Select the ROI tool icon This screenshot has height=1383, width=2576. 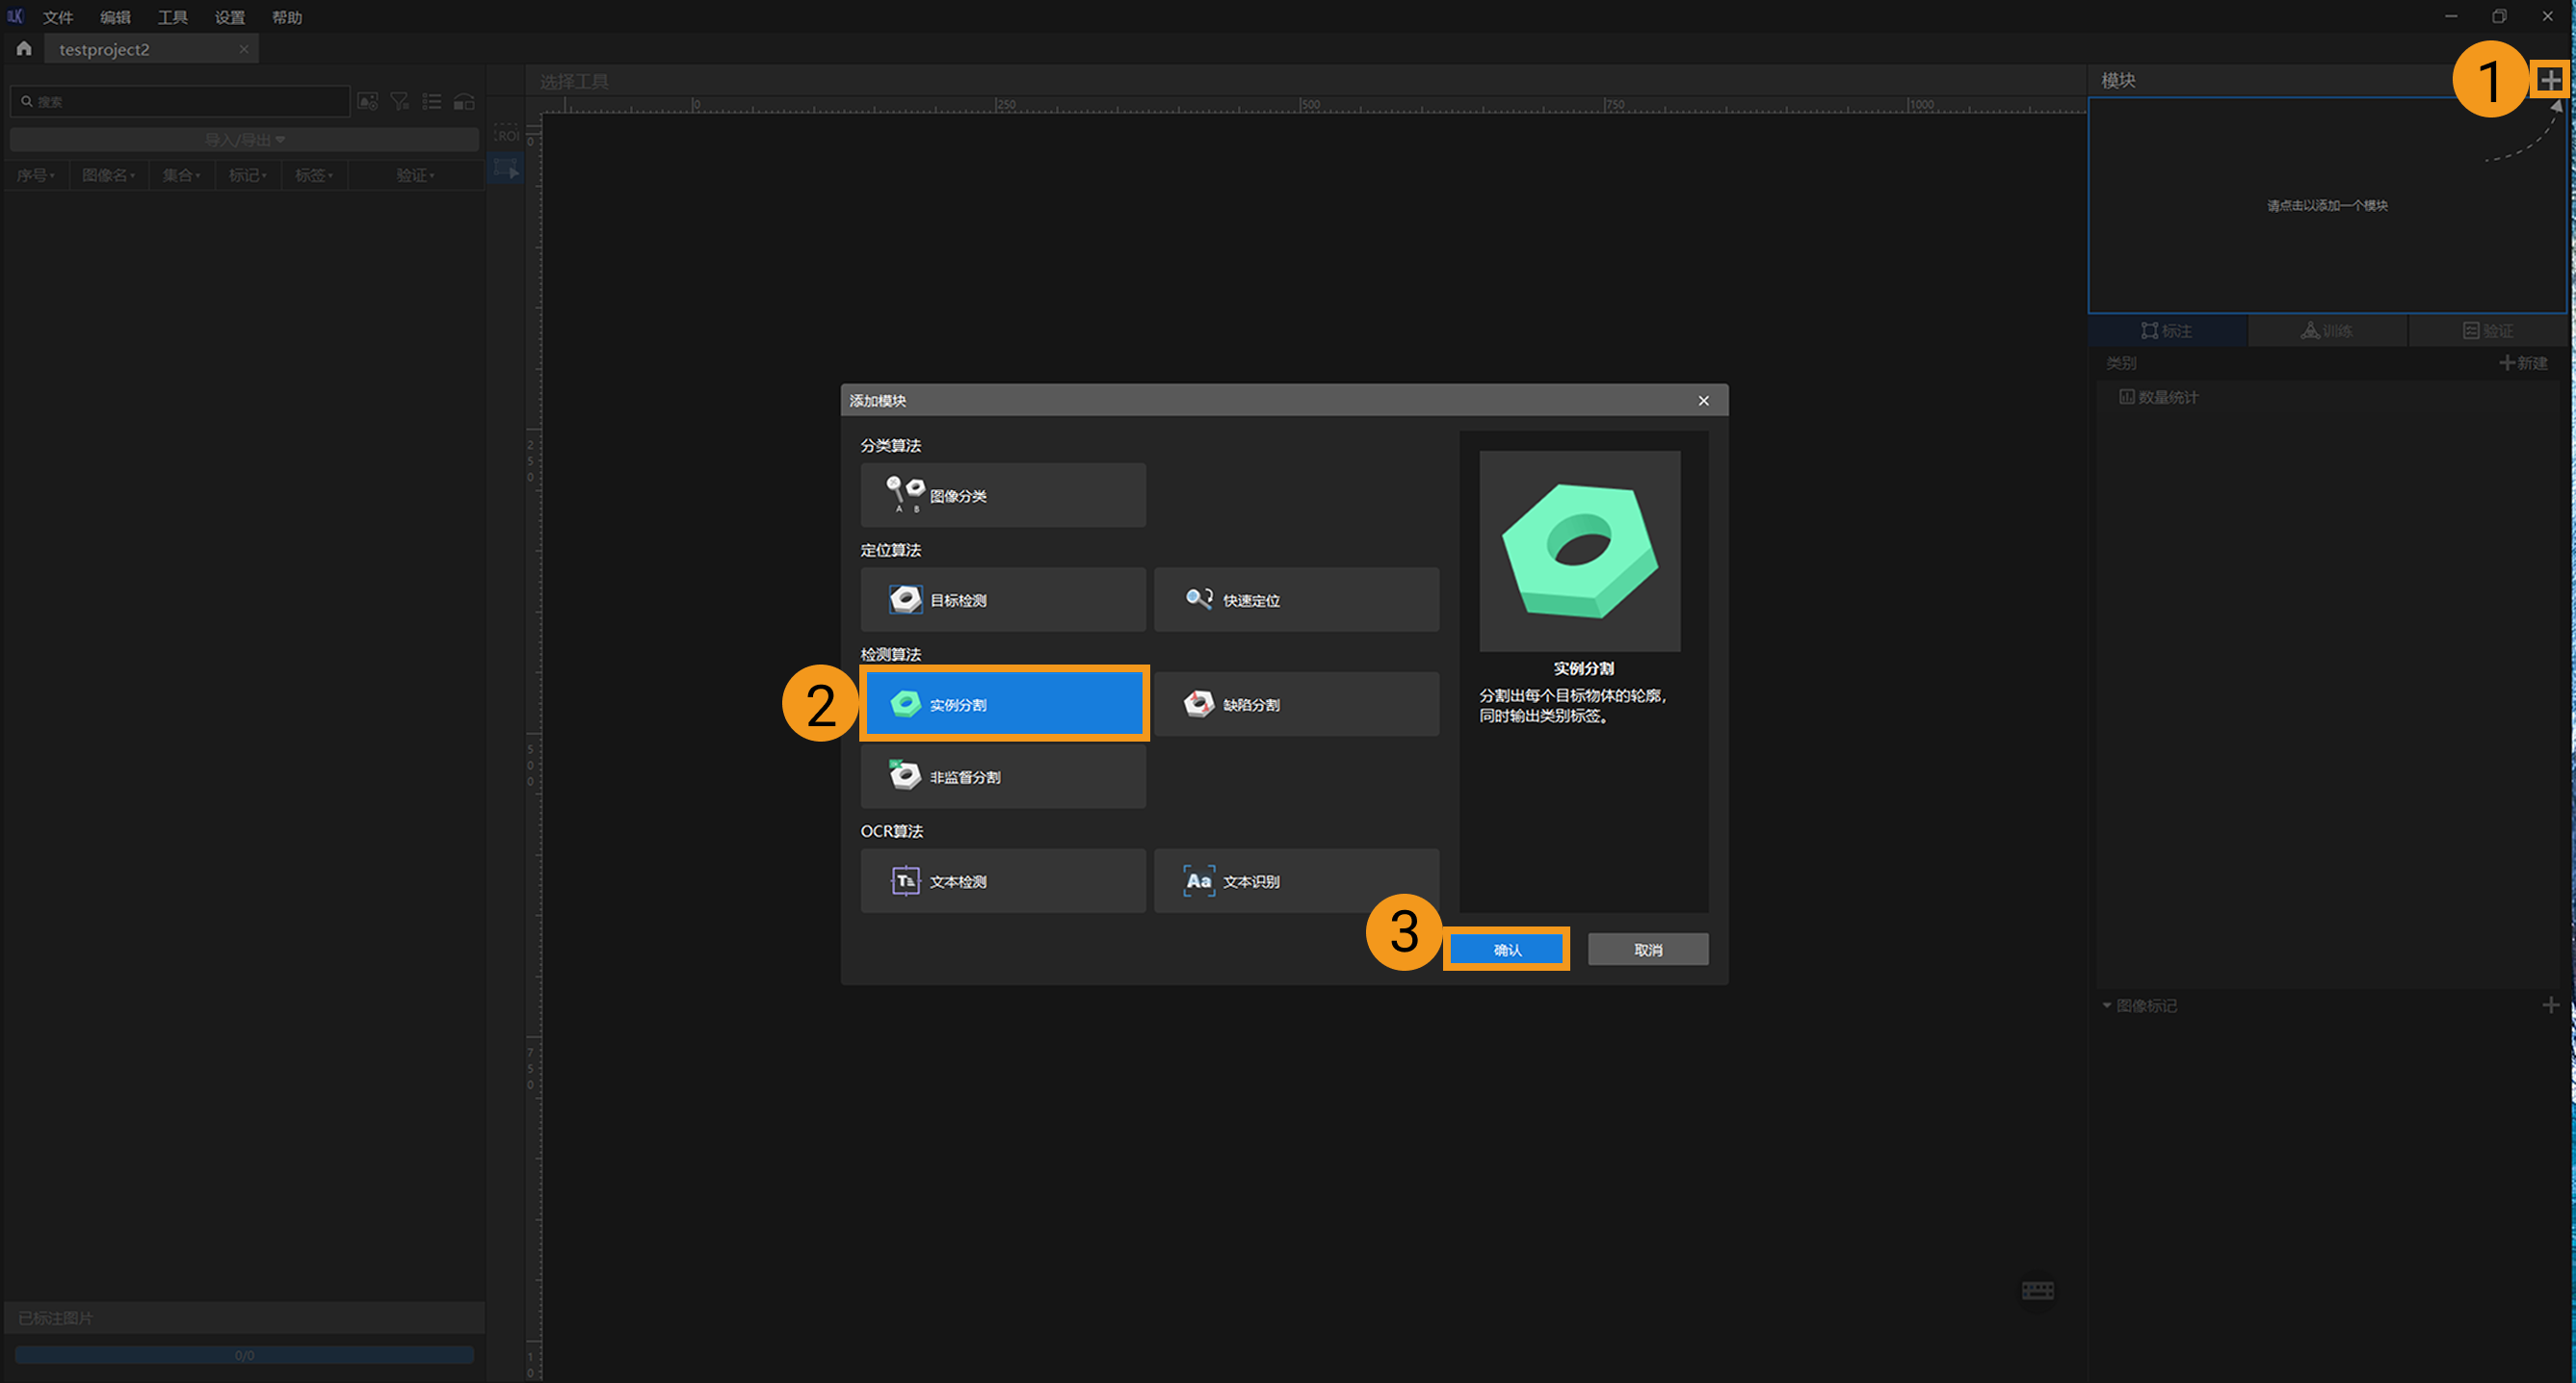pyautogui.click(x=506, y=135)
